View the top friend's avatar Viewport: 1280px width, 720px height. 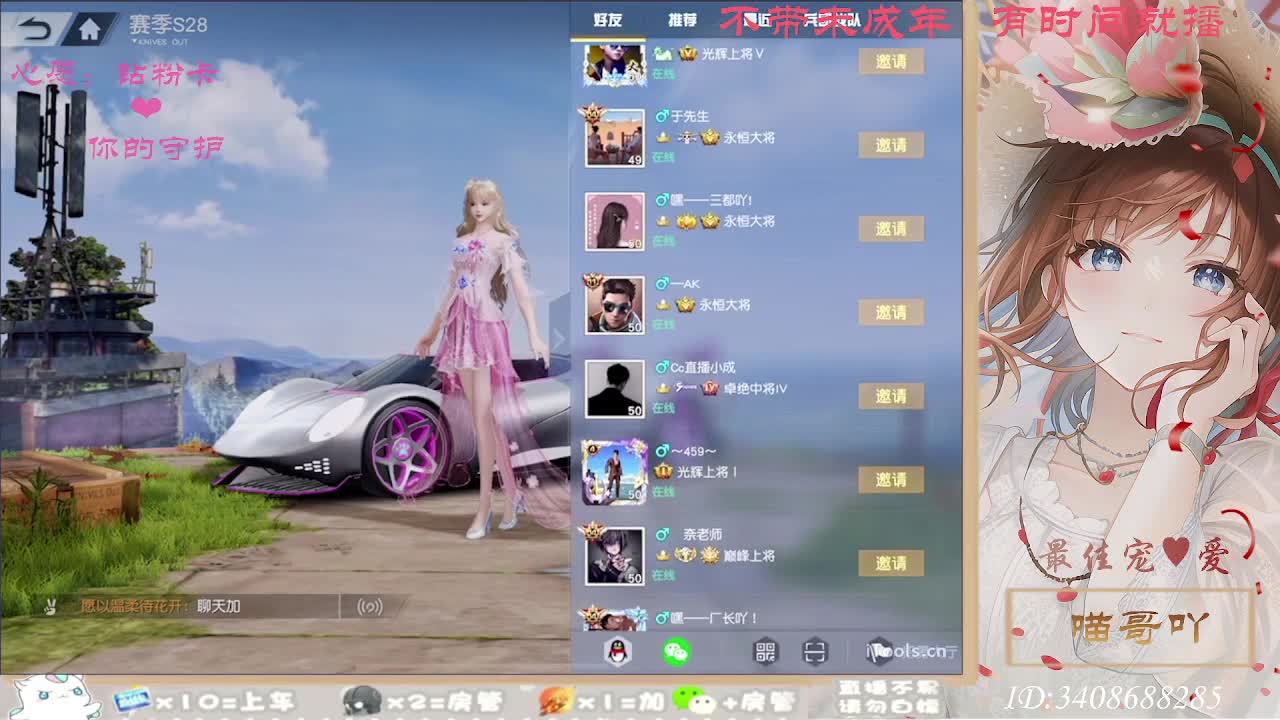[614, 64]
